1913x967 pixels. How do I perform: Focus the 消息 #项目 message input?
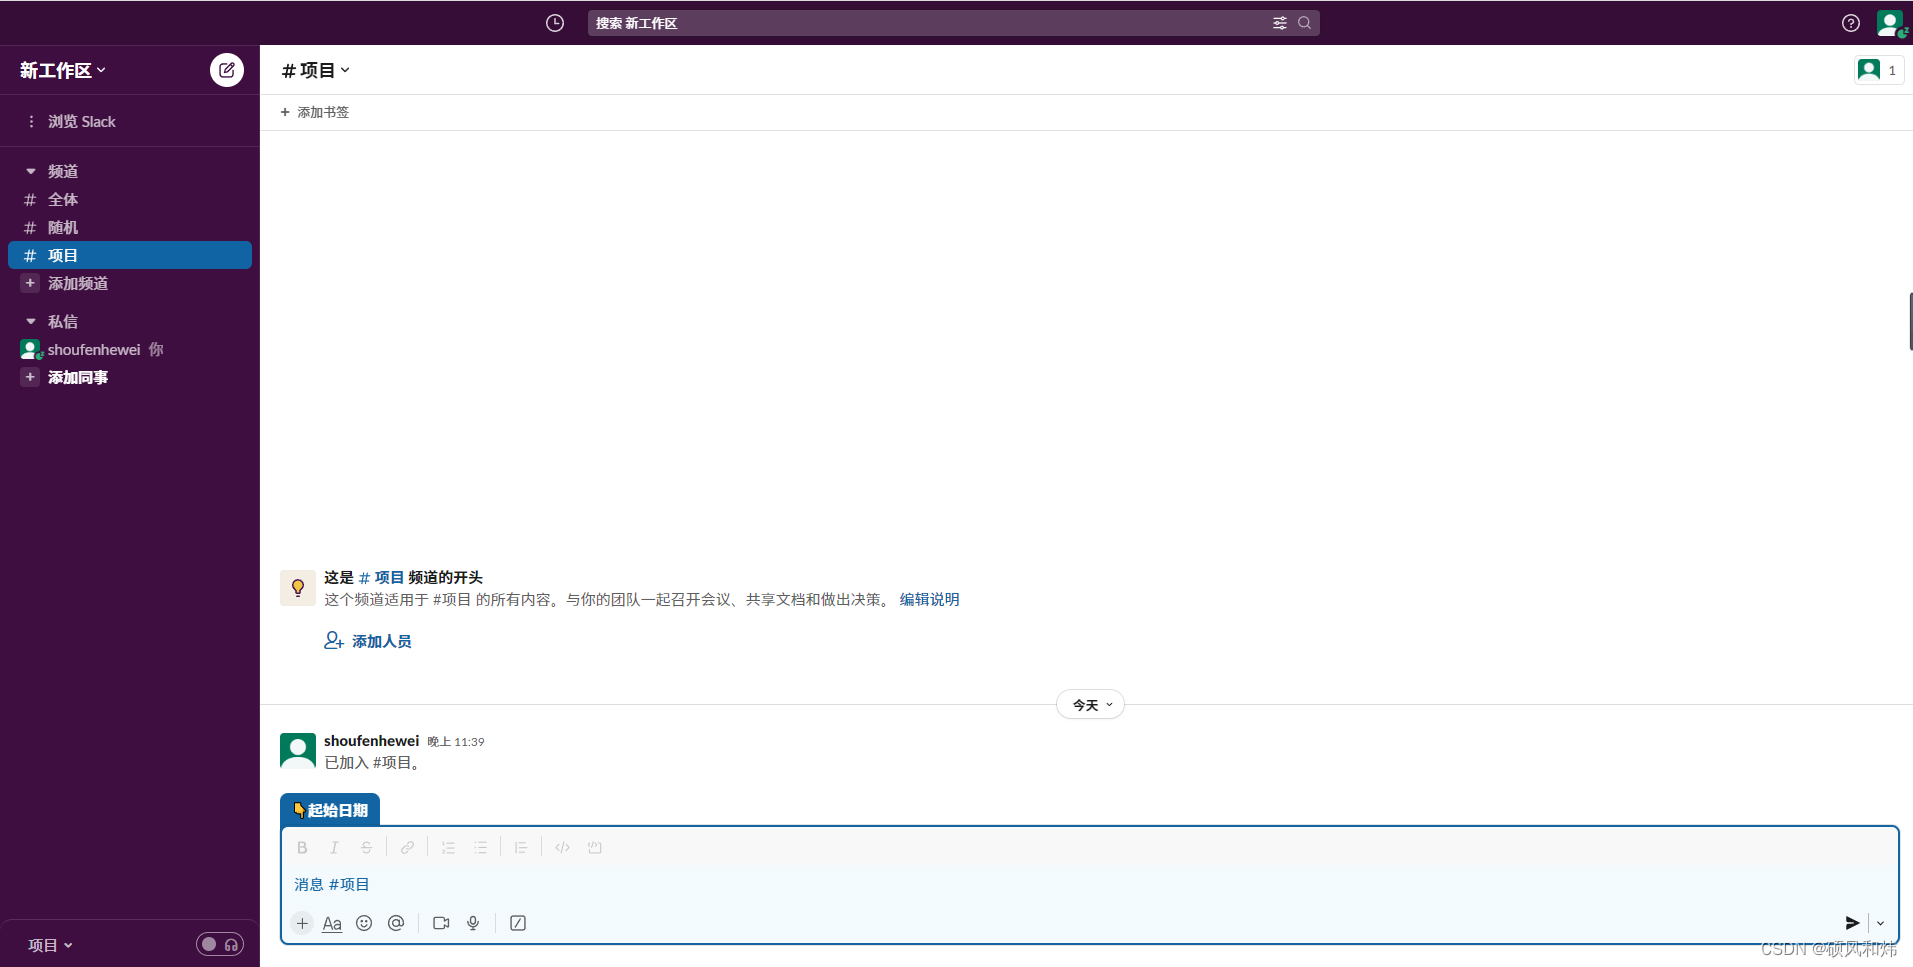click(x=1090, y=884)
